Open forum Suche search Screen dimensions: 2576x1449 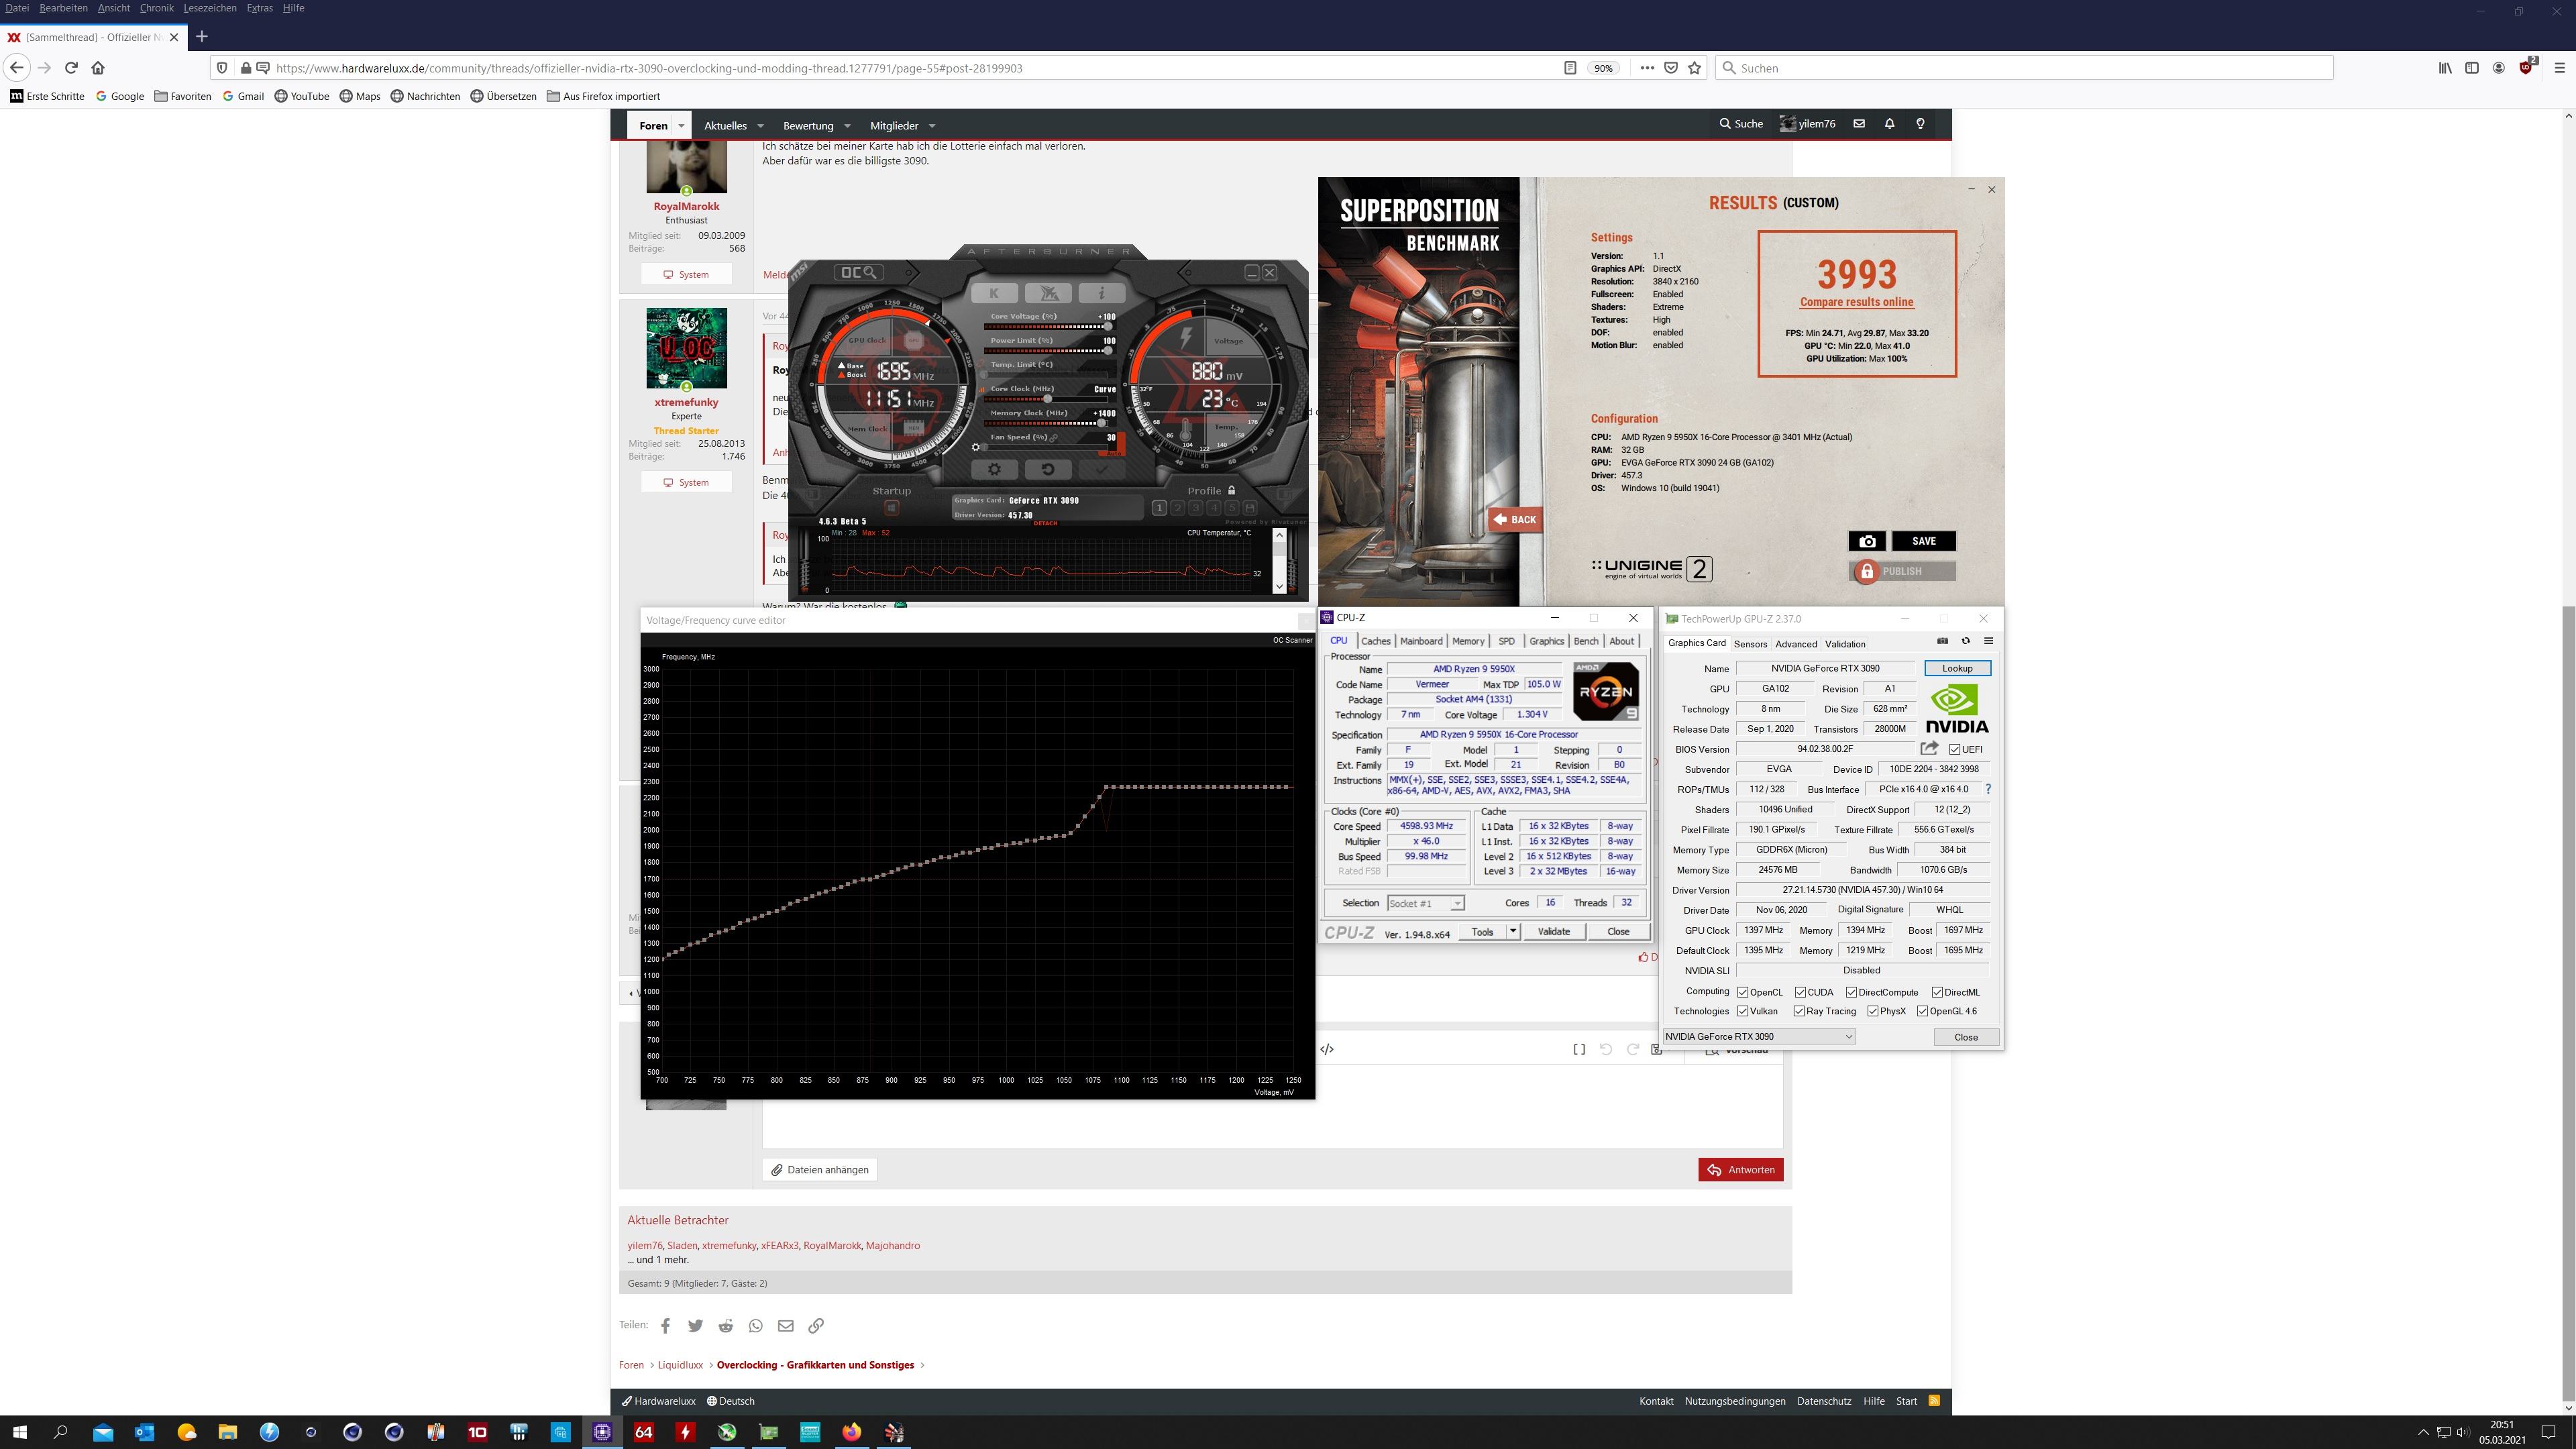1741,124
